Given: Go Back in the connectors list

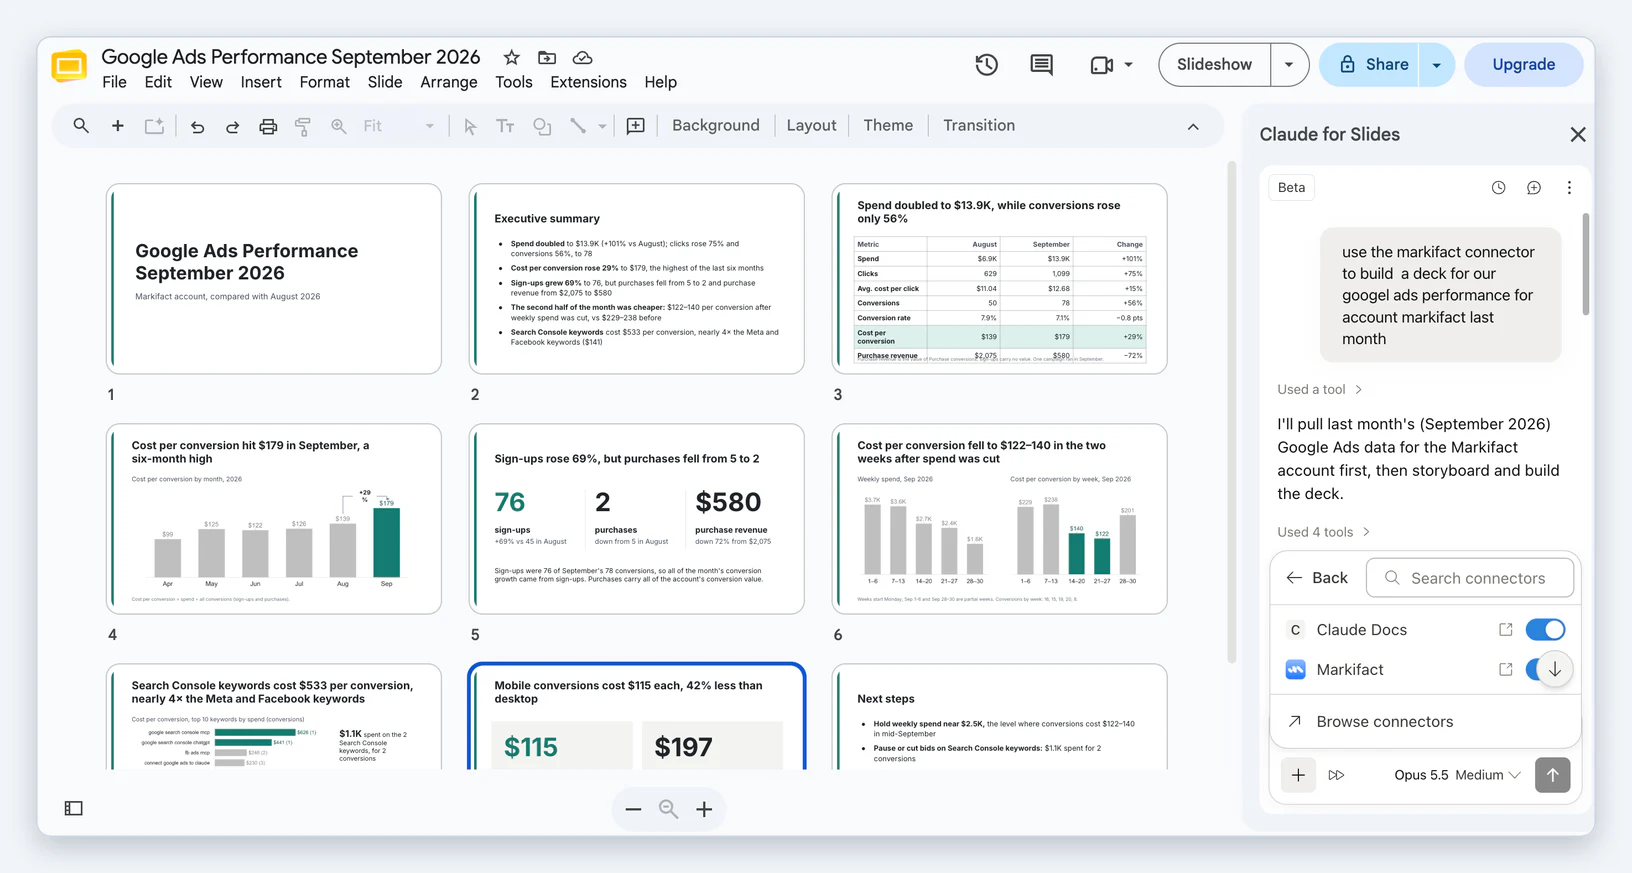Looking at the screenshot, I should 1317,578.
